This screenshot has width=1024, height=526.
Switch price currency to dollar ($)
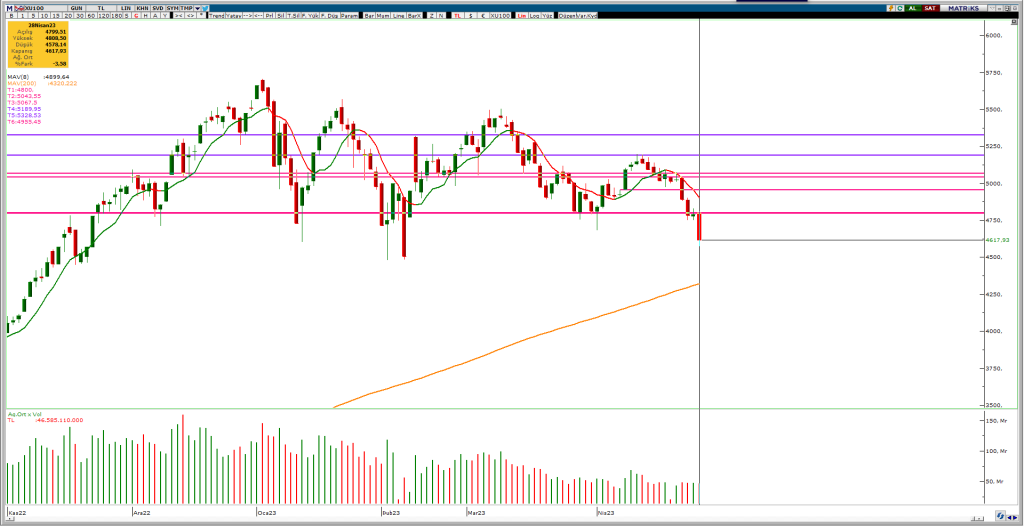tap(471, 16)
